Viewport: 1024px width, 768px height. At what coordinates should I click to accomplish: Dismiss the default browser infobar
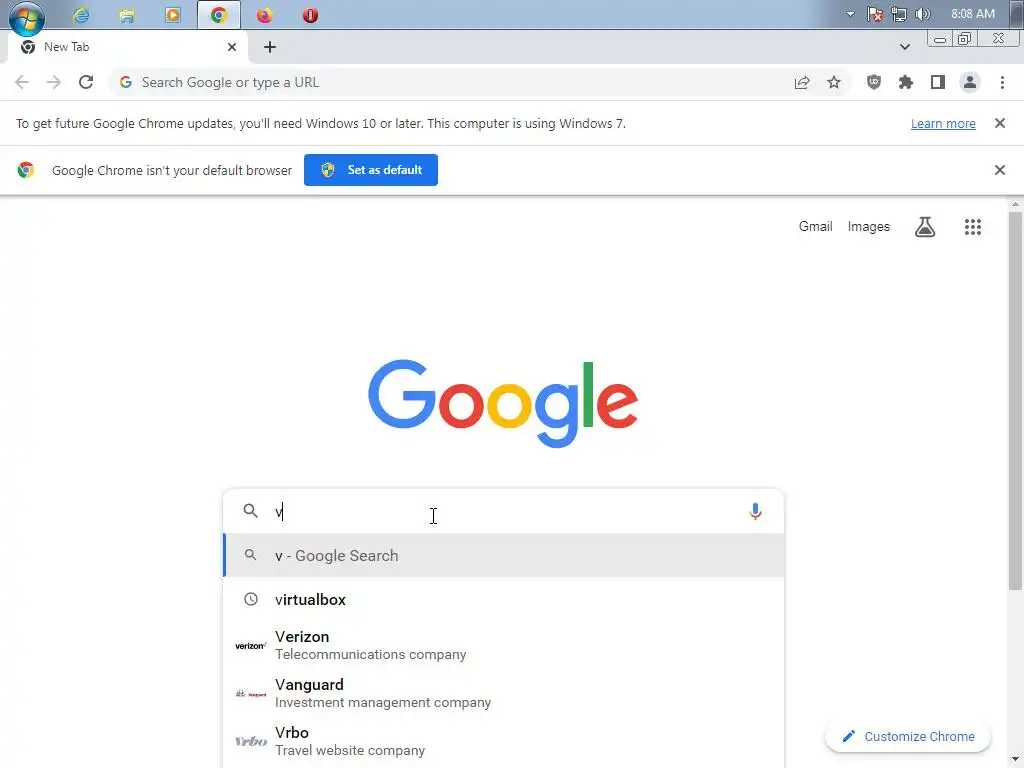pyautogui.click(x=999, y=170)
